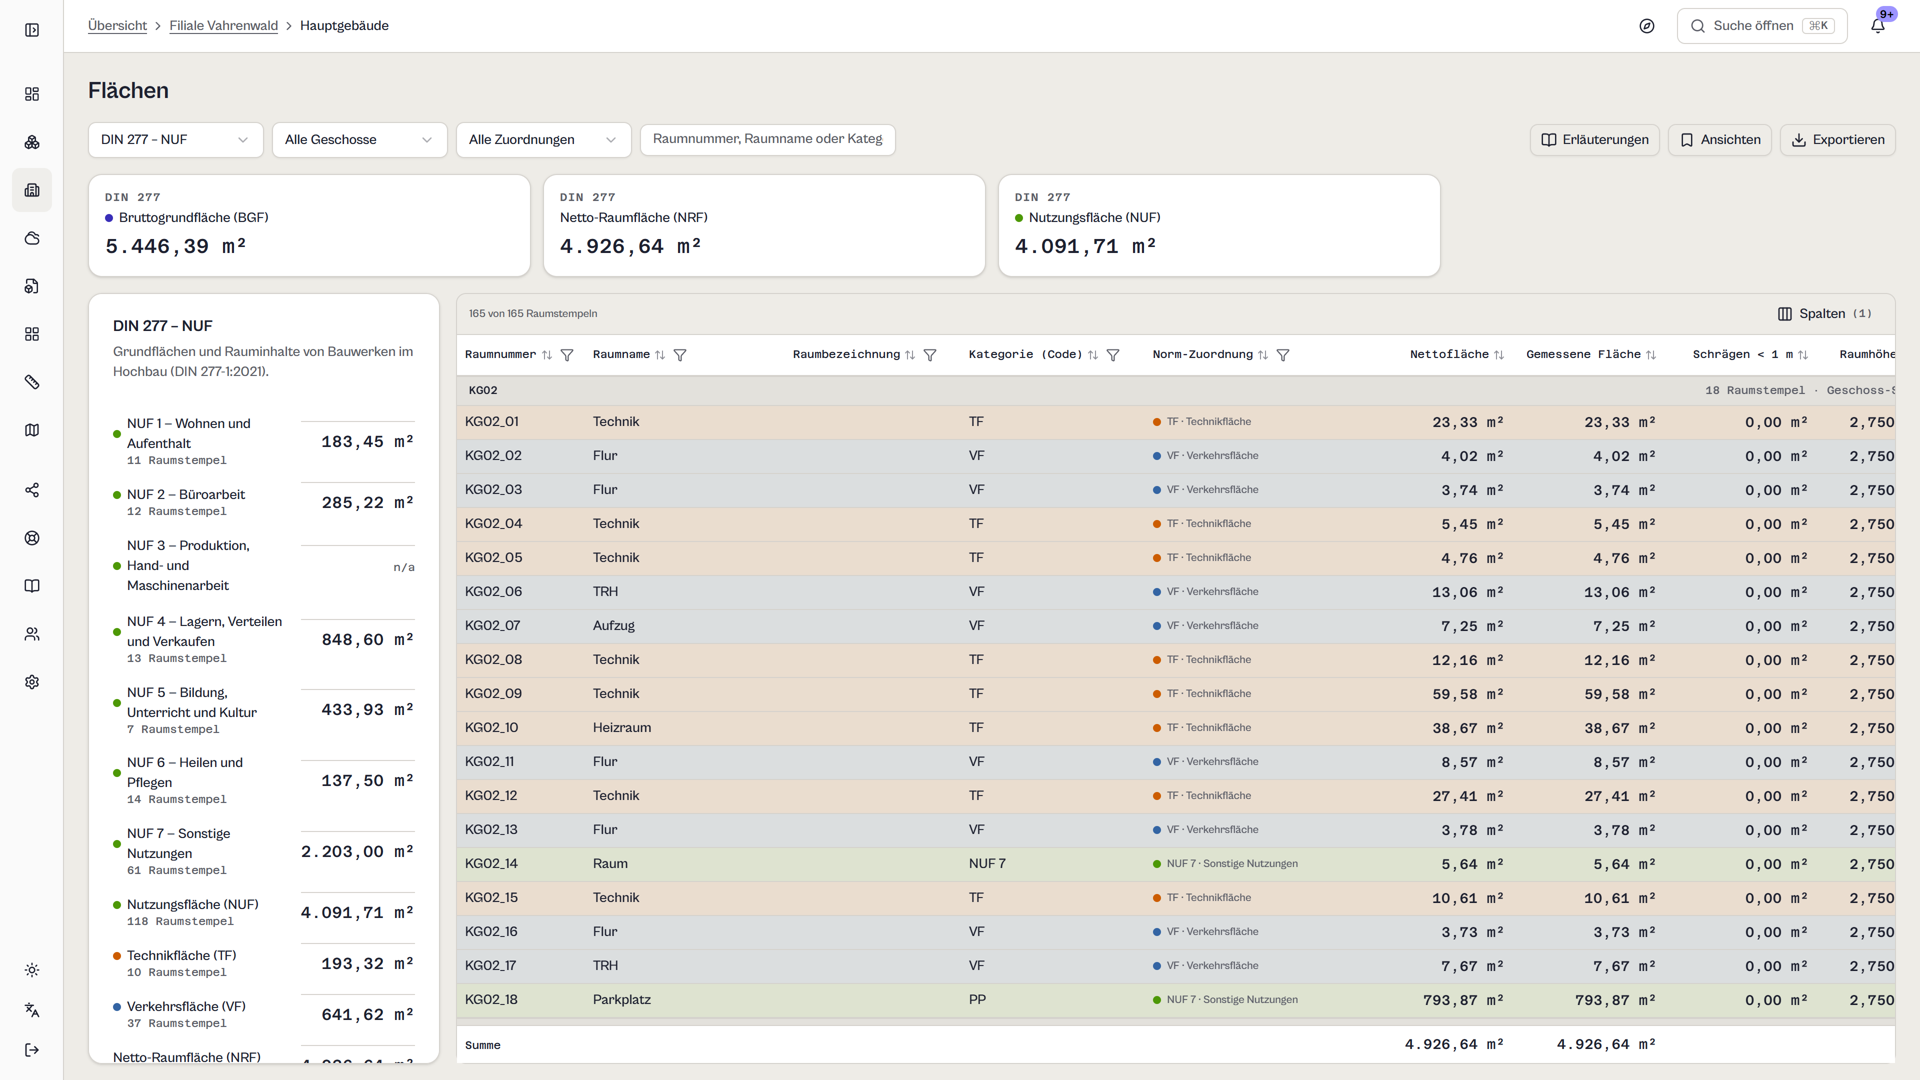Viewport: 1920px width, 1080px height.
Task: Open the users icon in sidebar
Action: pyautogui.click(x=32, y=634)
